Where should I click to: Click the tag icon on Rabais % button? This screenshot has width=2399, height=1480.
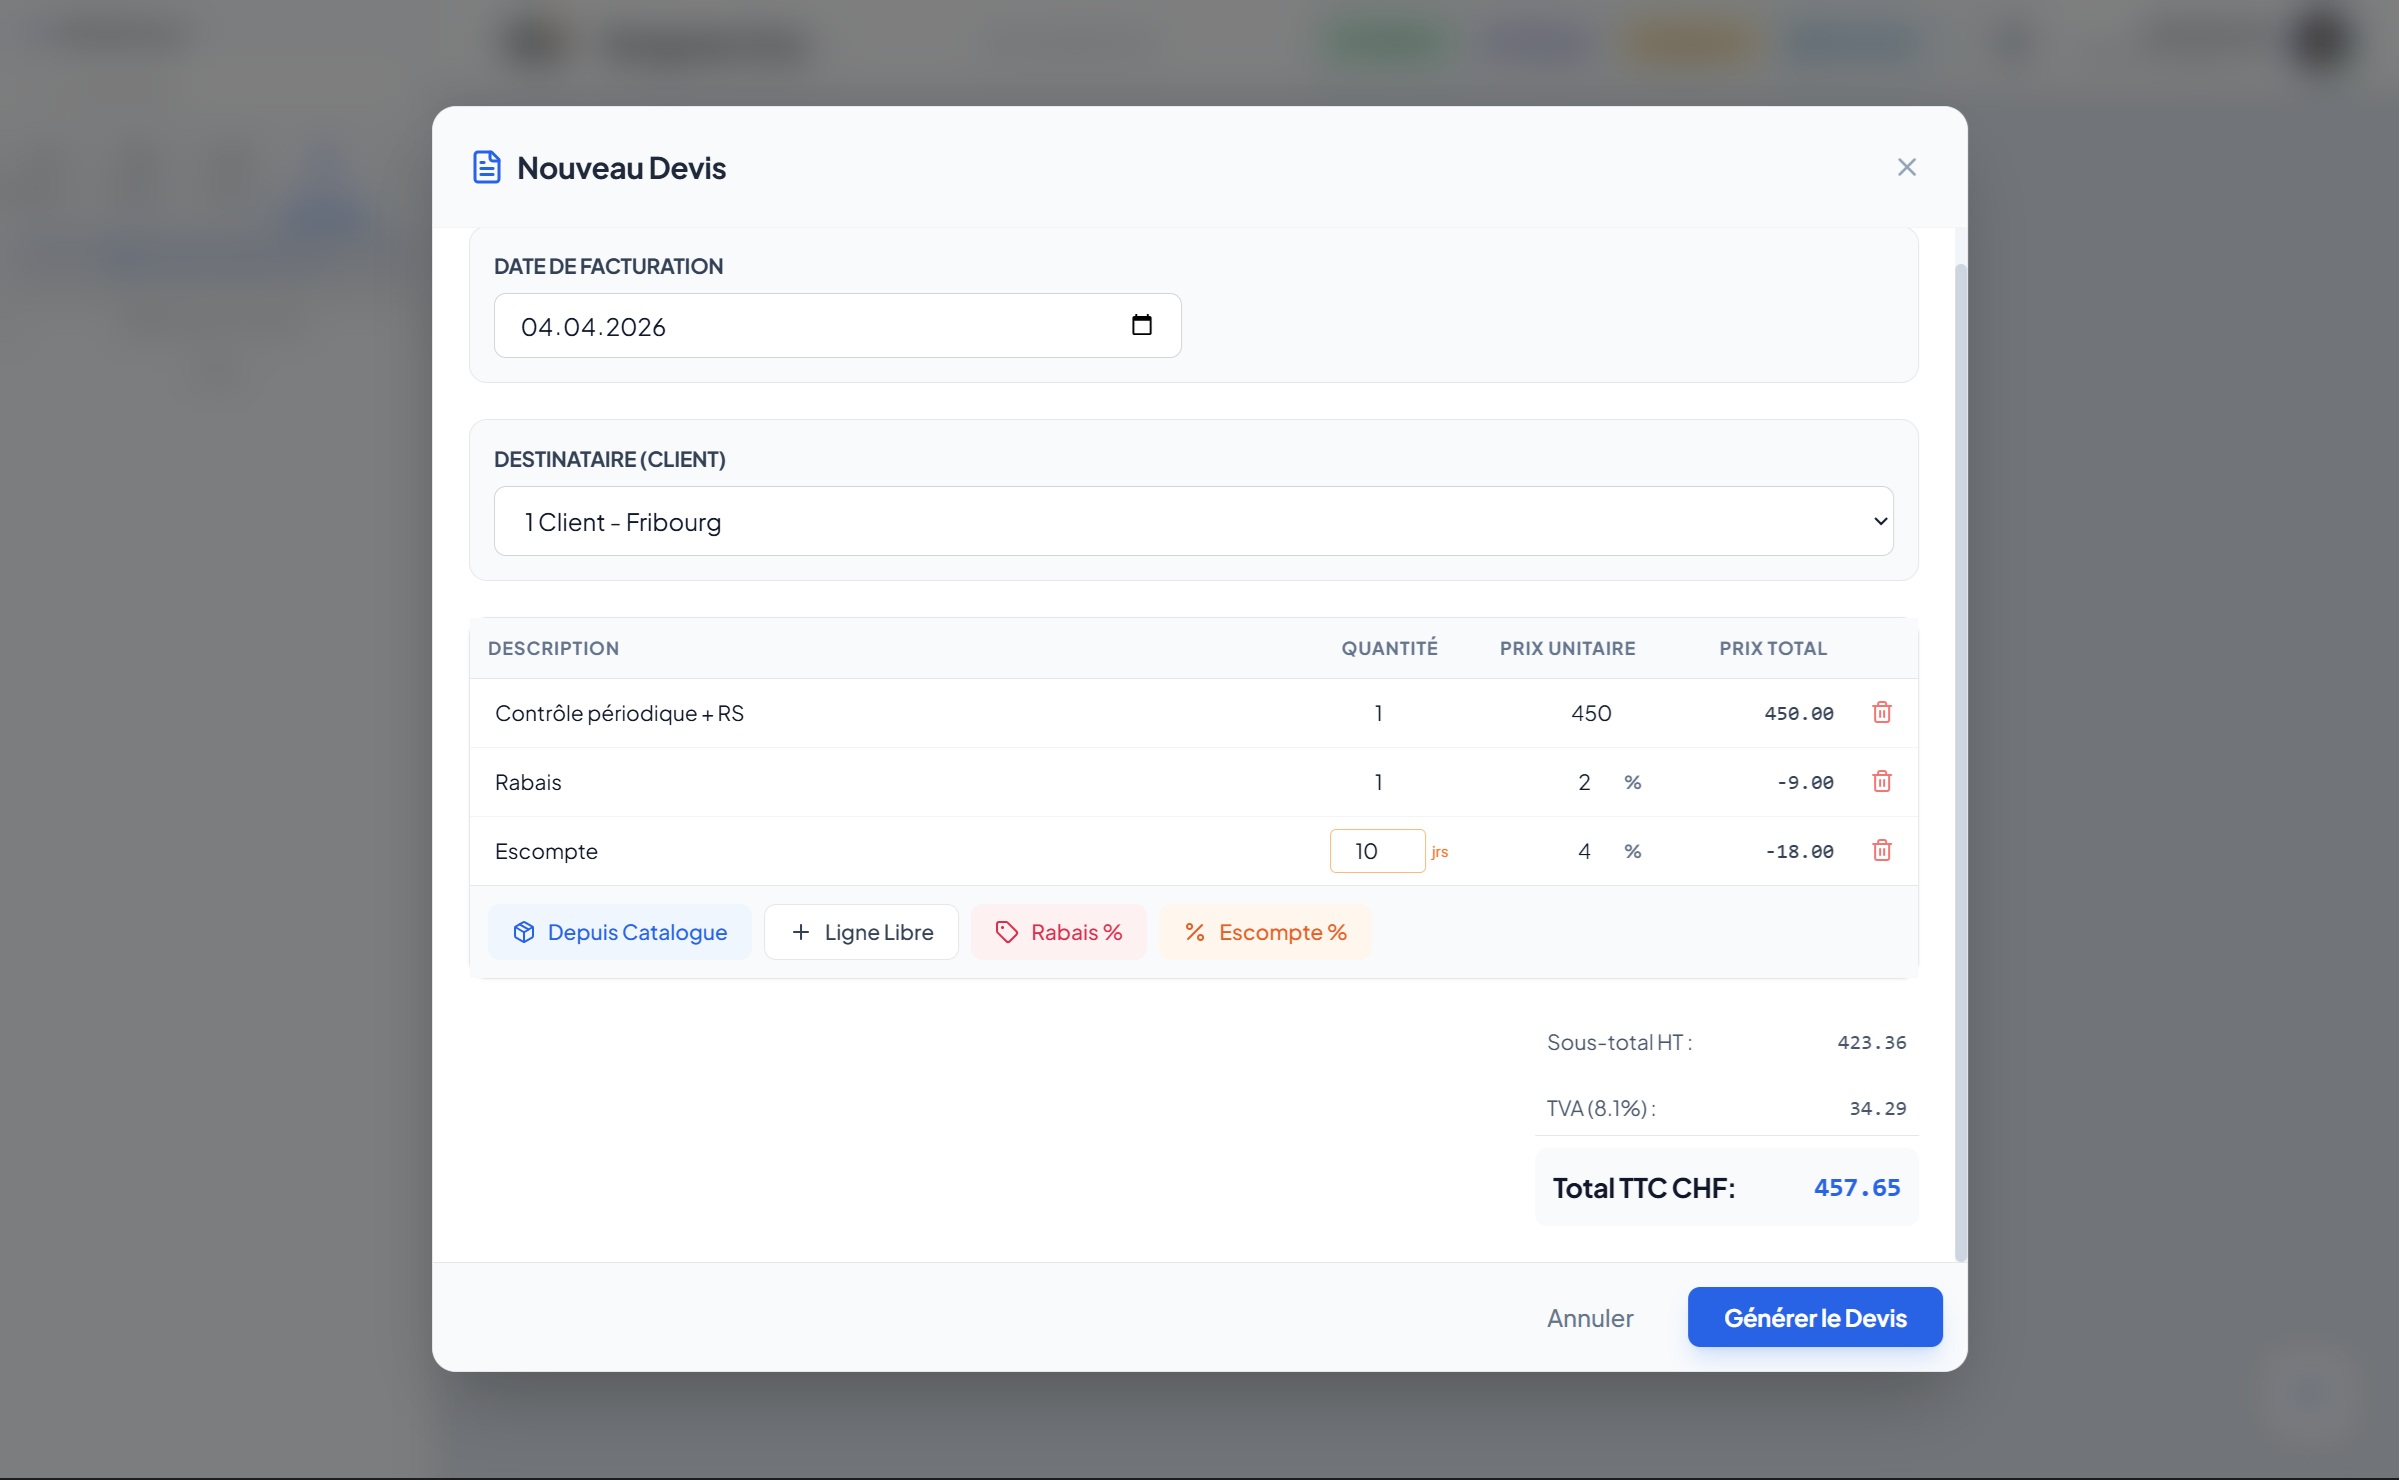pos(1006,932)
